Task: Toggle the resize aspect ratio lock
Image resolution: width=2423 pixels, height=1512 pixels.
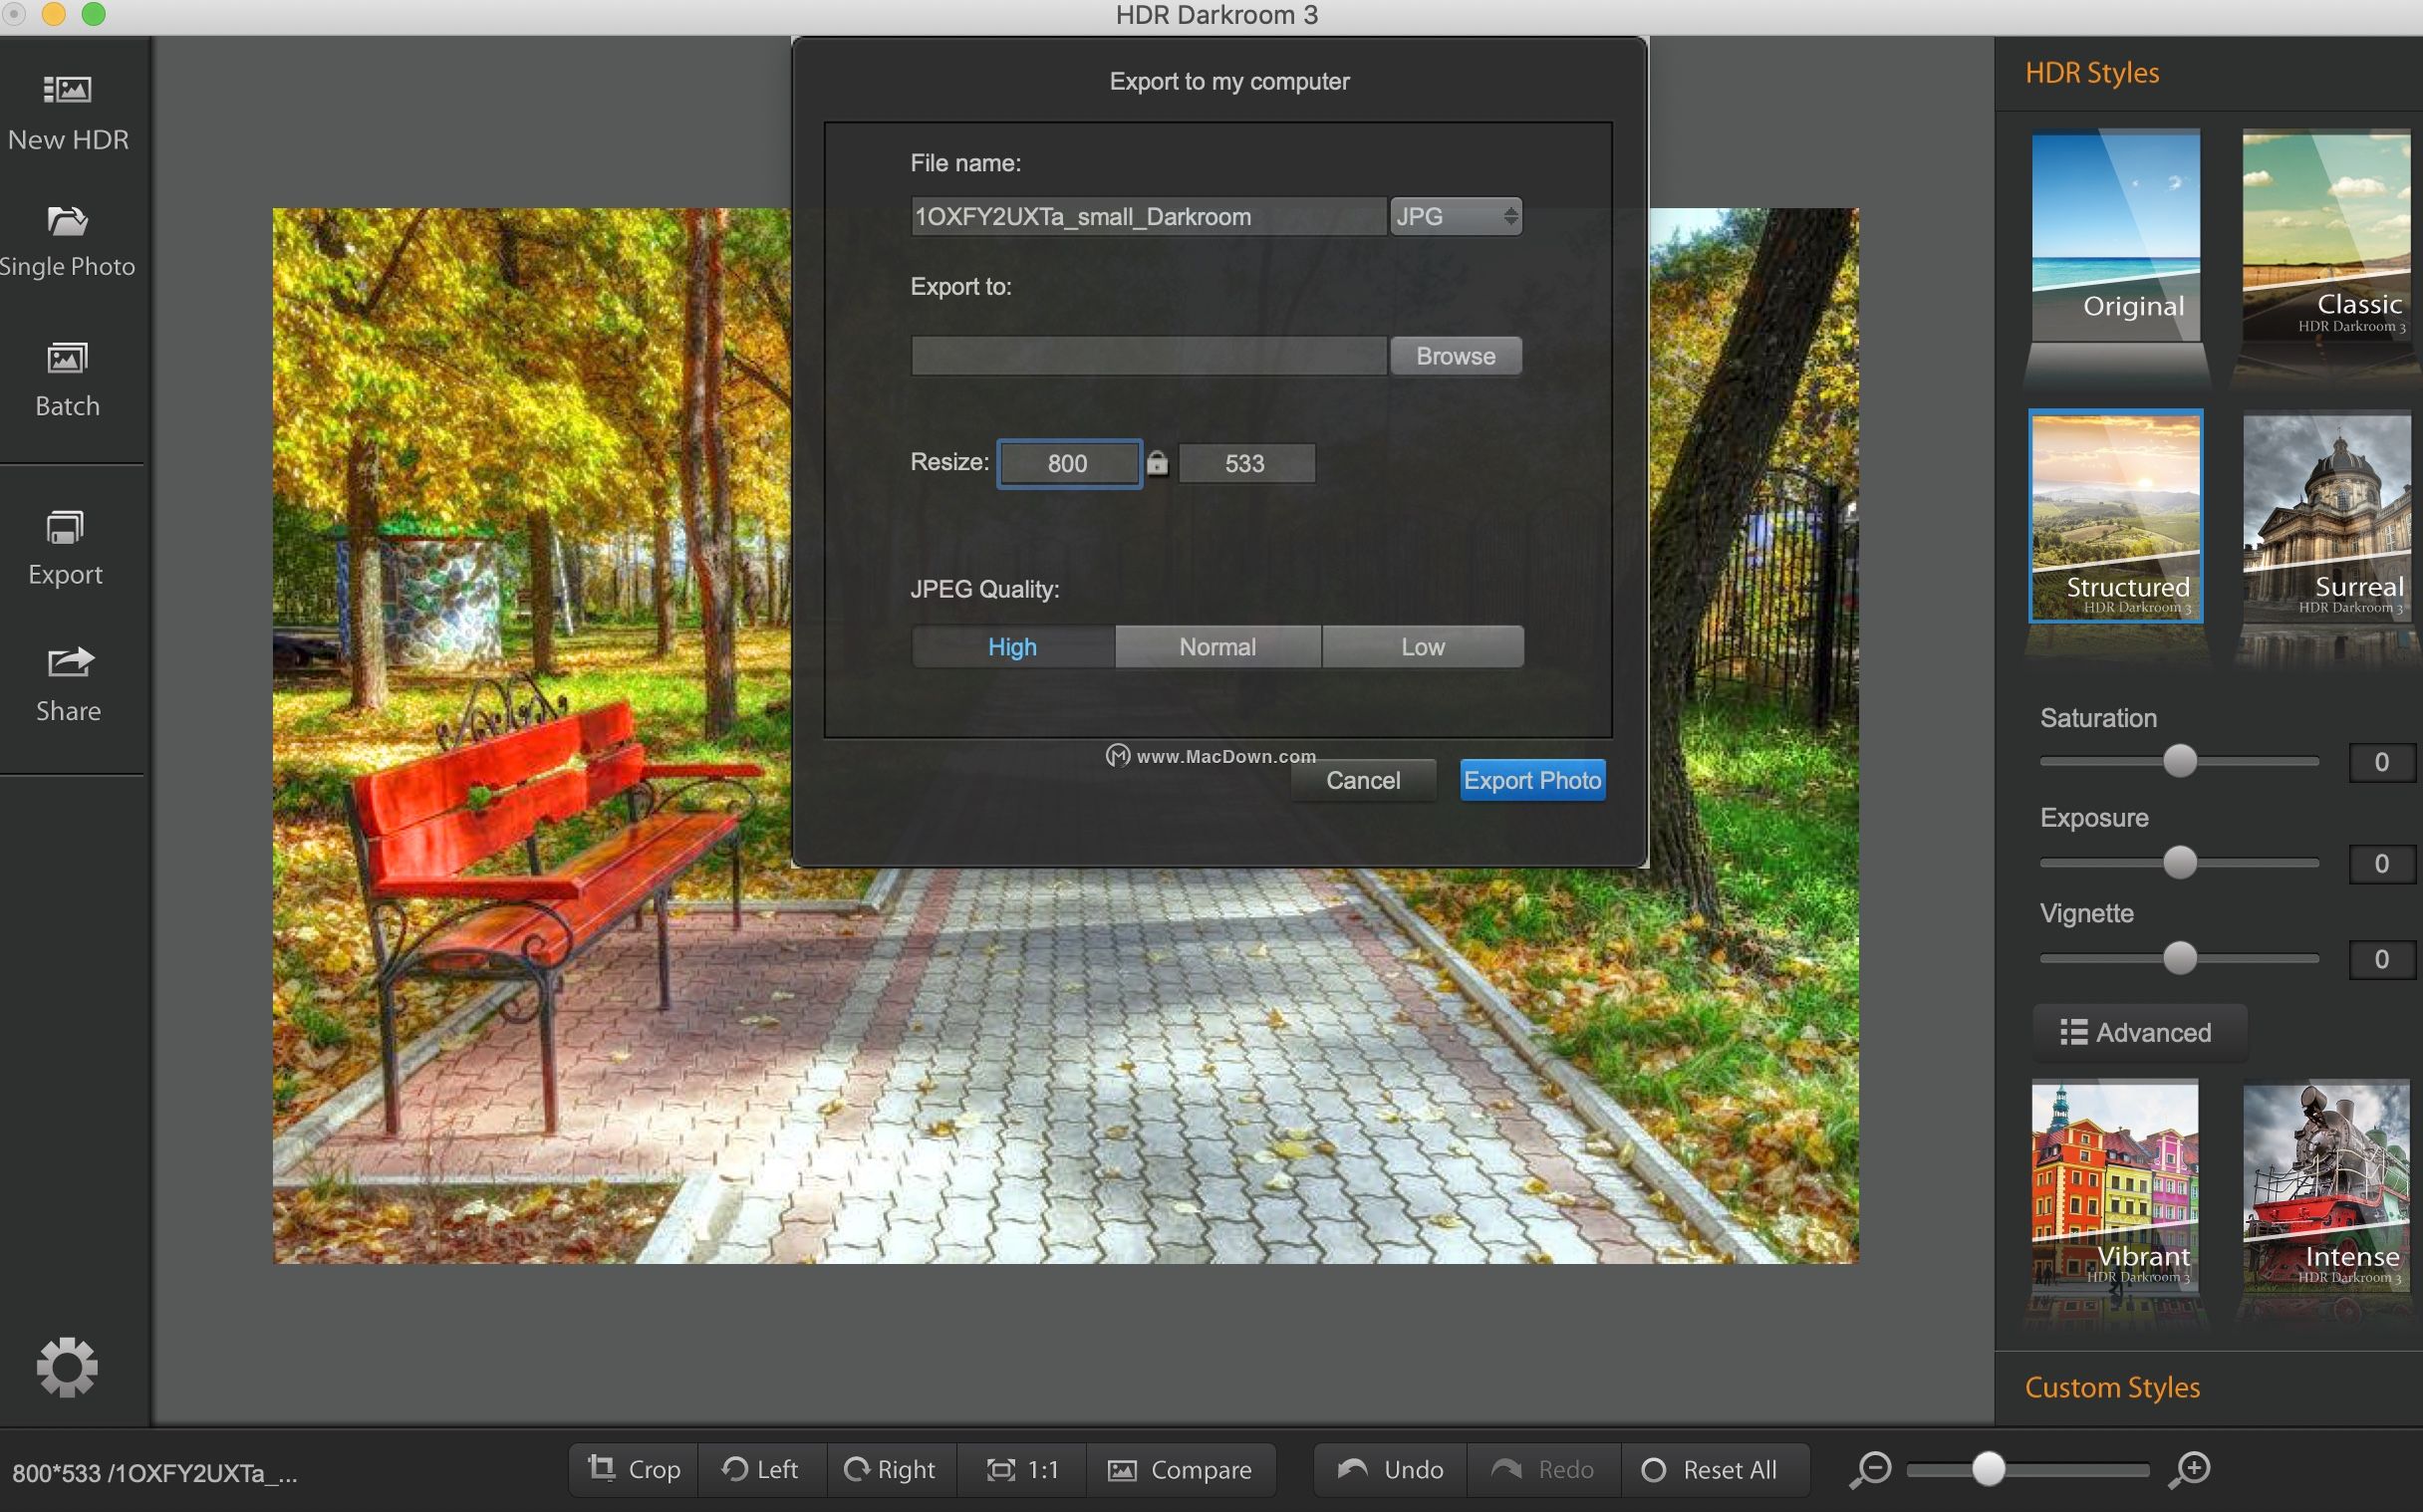Action: (1157, 462)
